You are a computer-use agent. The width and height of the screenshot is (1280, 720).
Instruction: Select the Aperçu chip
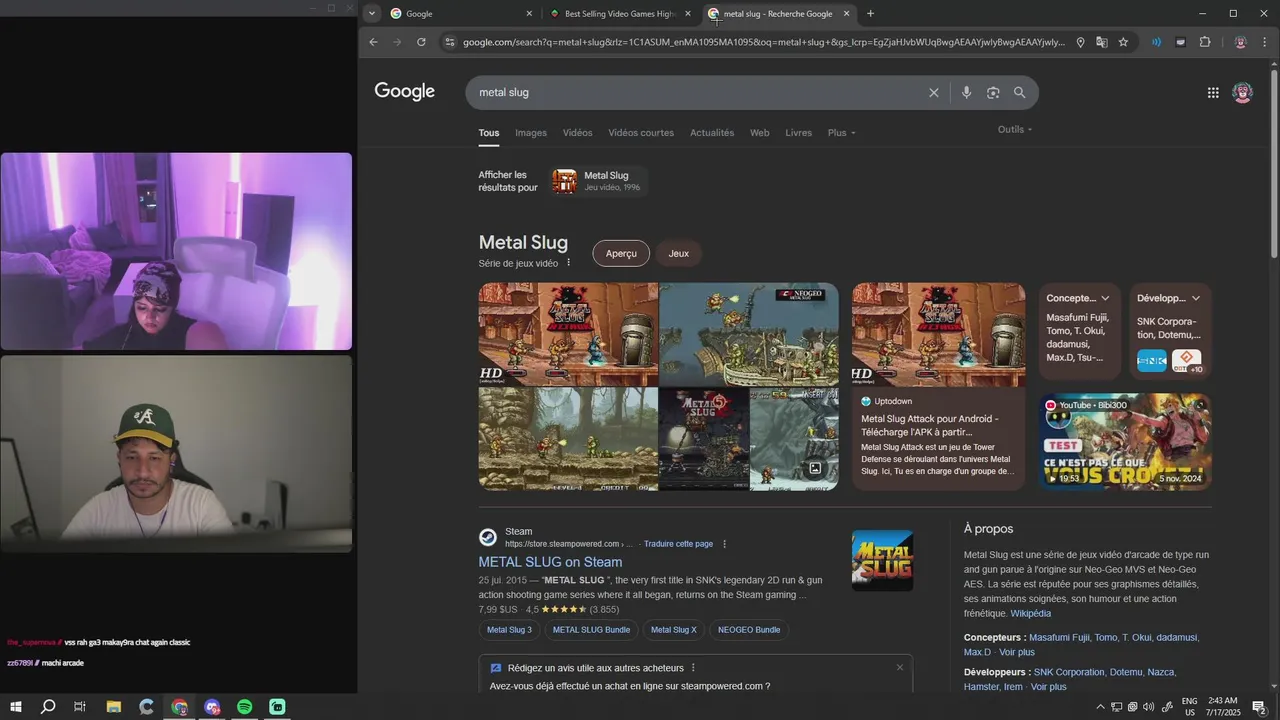621,254
